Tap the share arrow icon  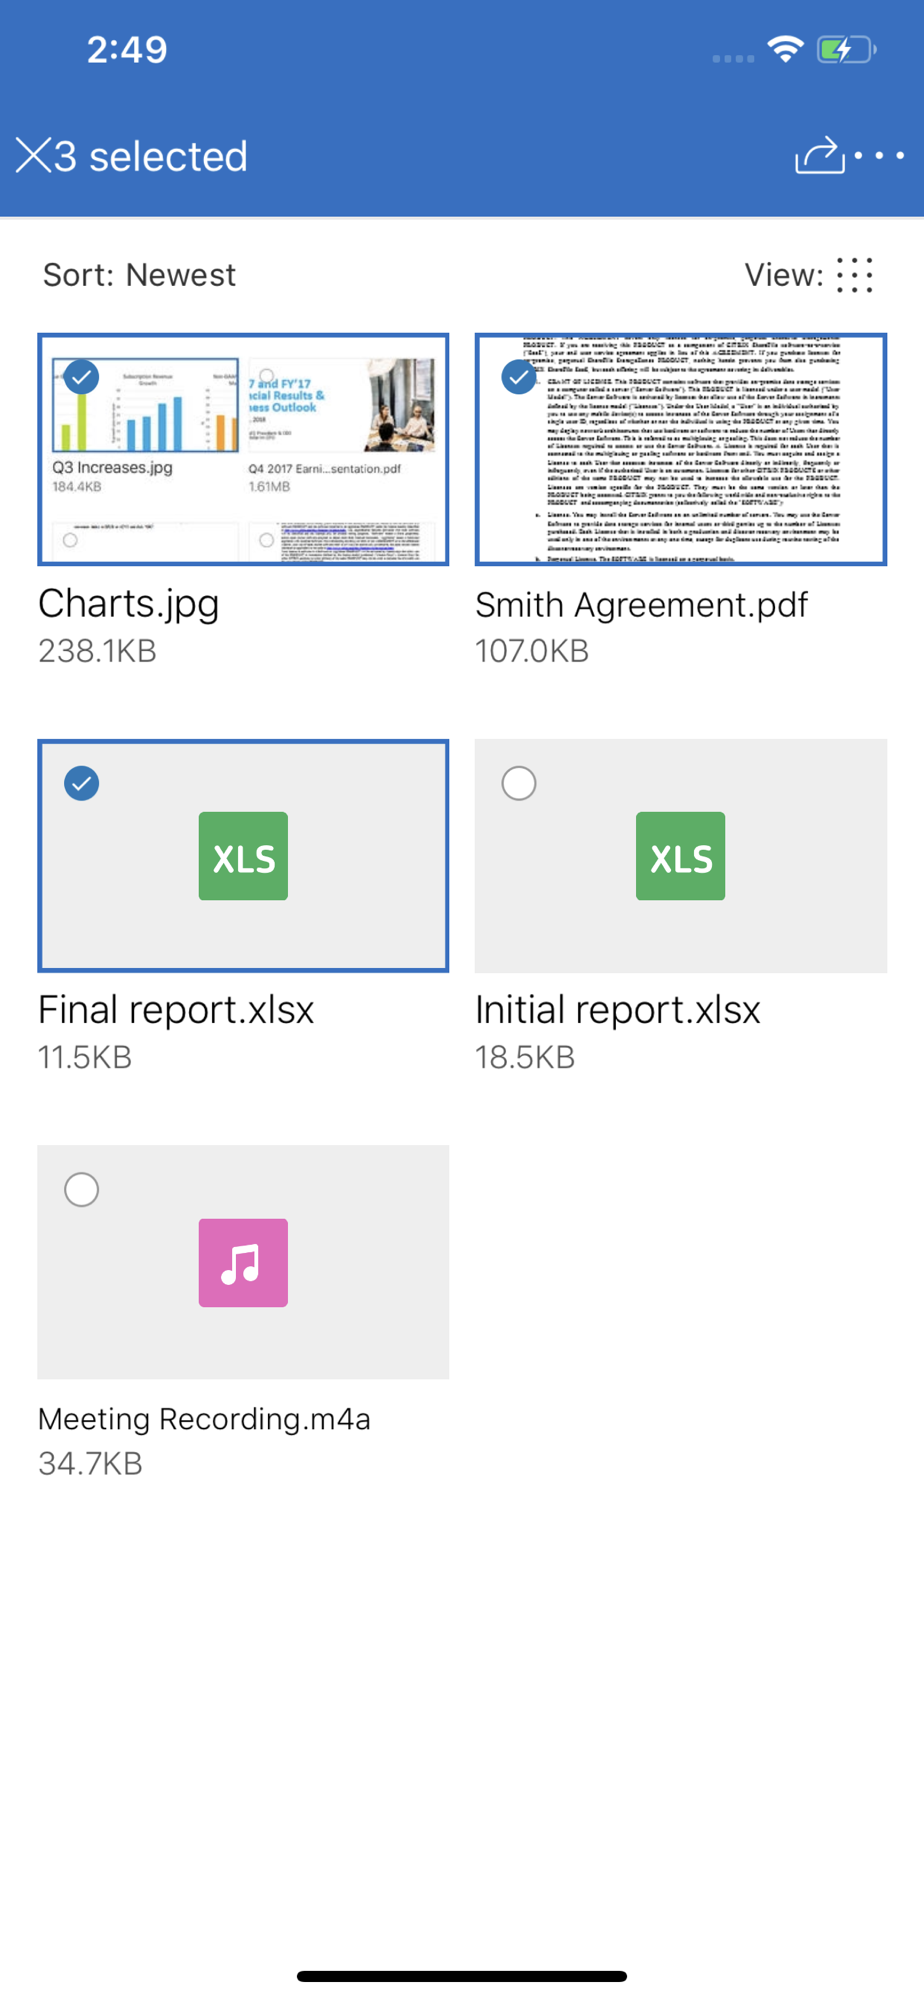[819, 156]
